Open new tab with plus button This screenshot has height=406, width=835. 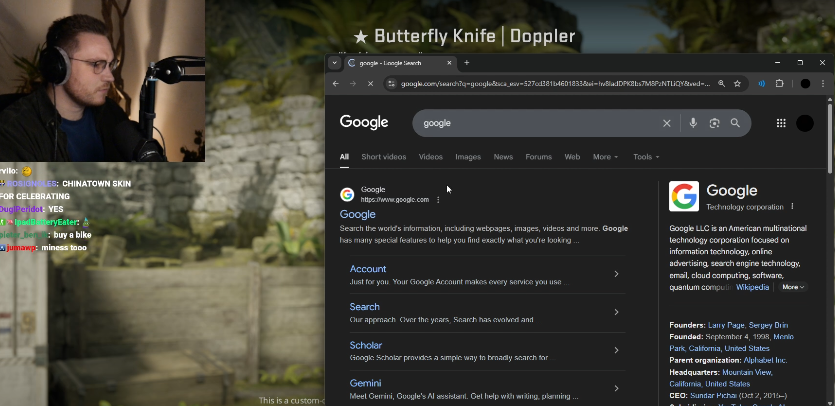466,63
